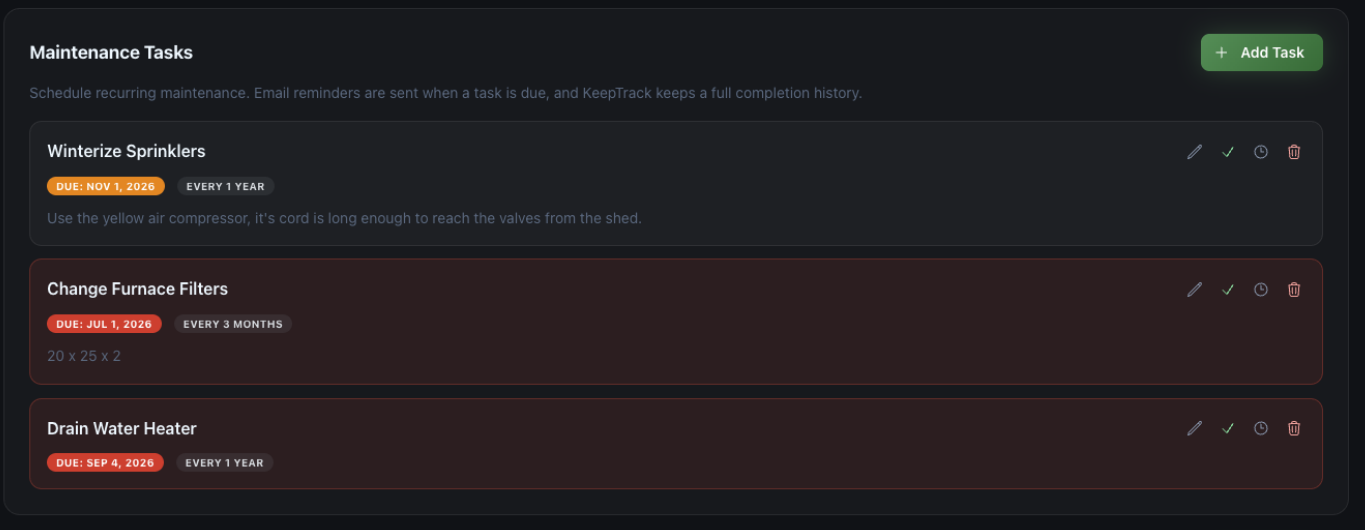The width and height of the screenshot is (1365, 530).
Task: Mark Winterize Sprinklers as complete
Action: pos(1228,152)
